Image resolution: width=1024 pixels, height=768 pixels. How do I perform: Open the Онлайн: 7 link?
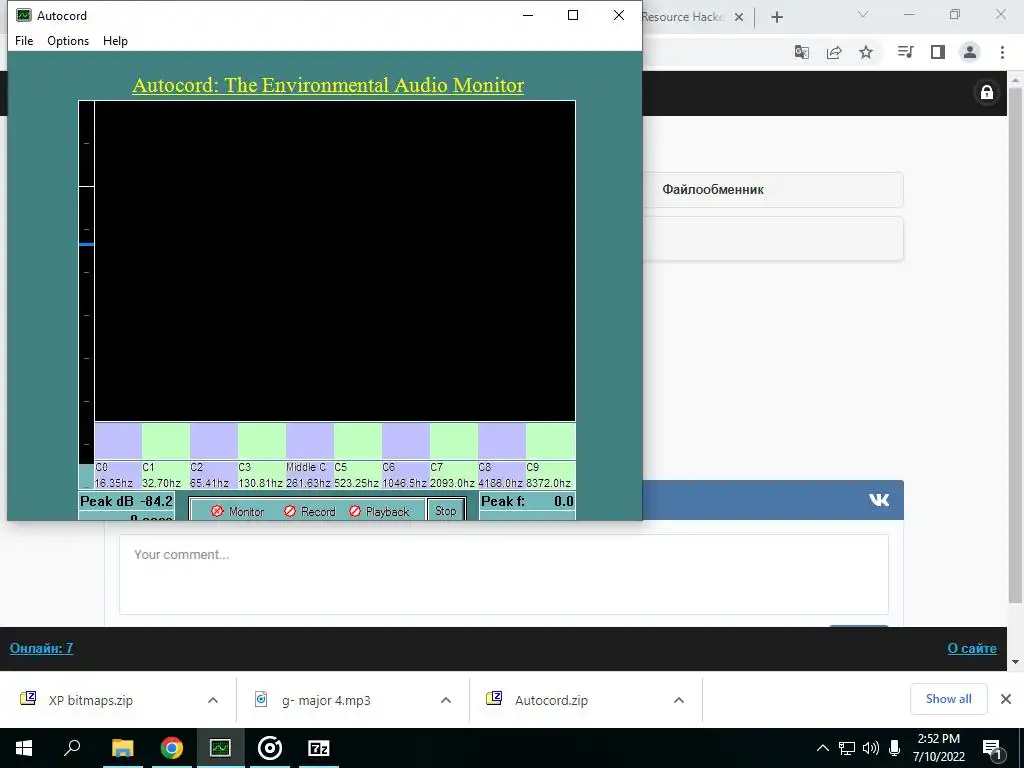click(x=41, y=648)
